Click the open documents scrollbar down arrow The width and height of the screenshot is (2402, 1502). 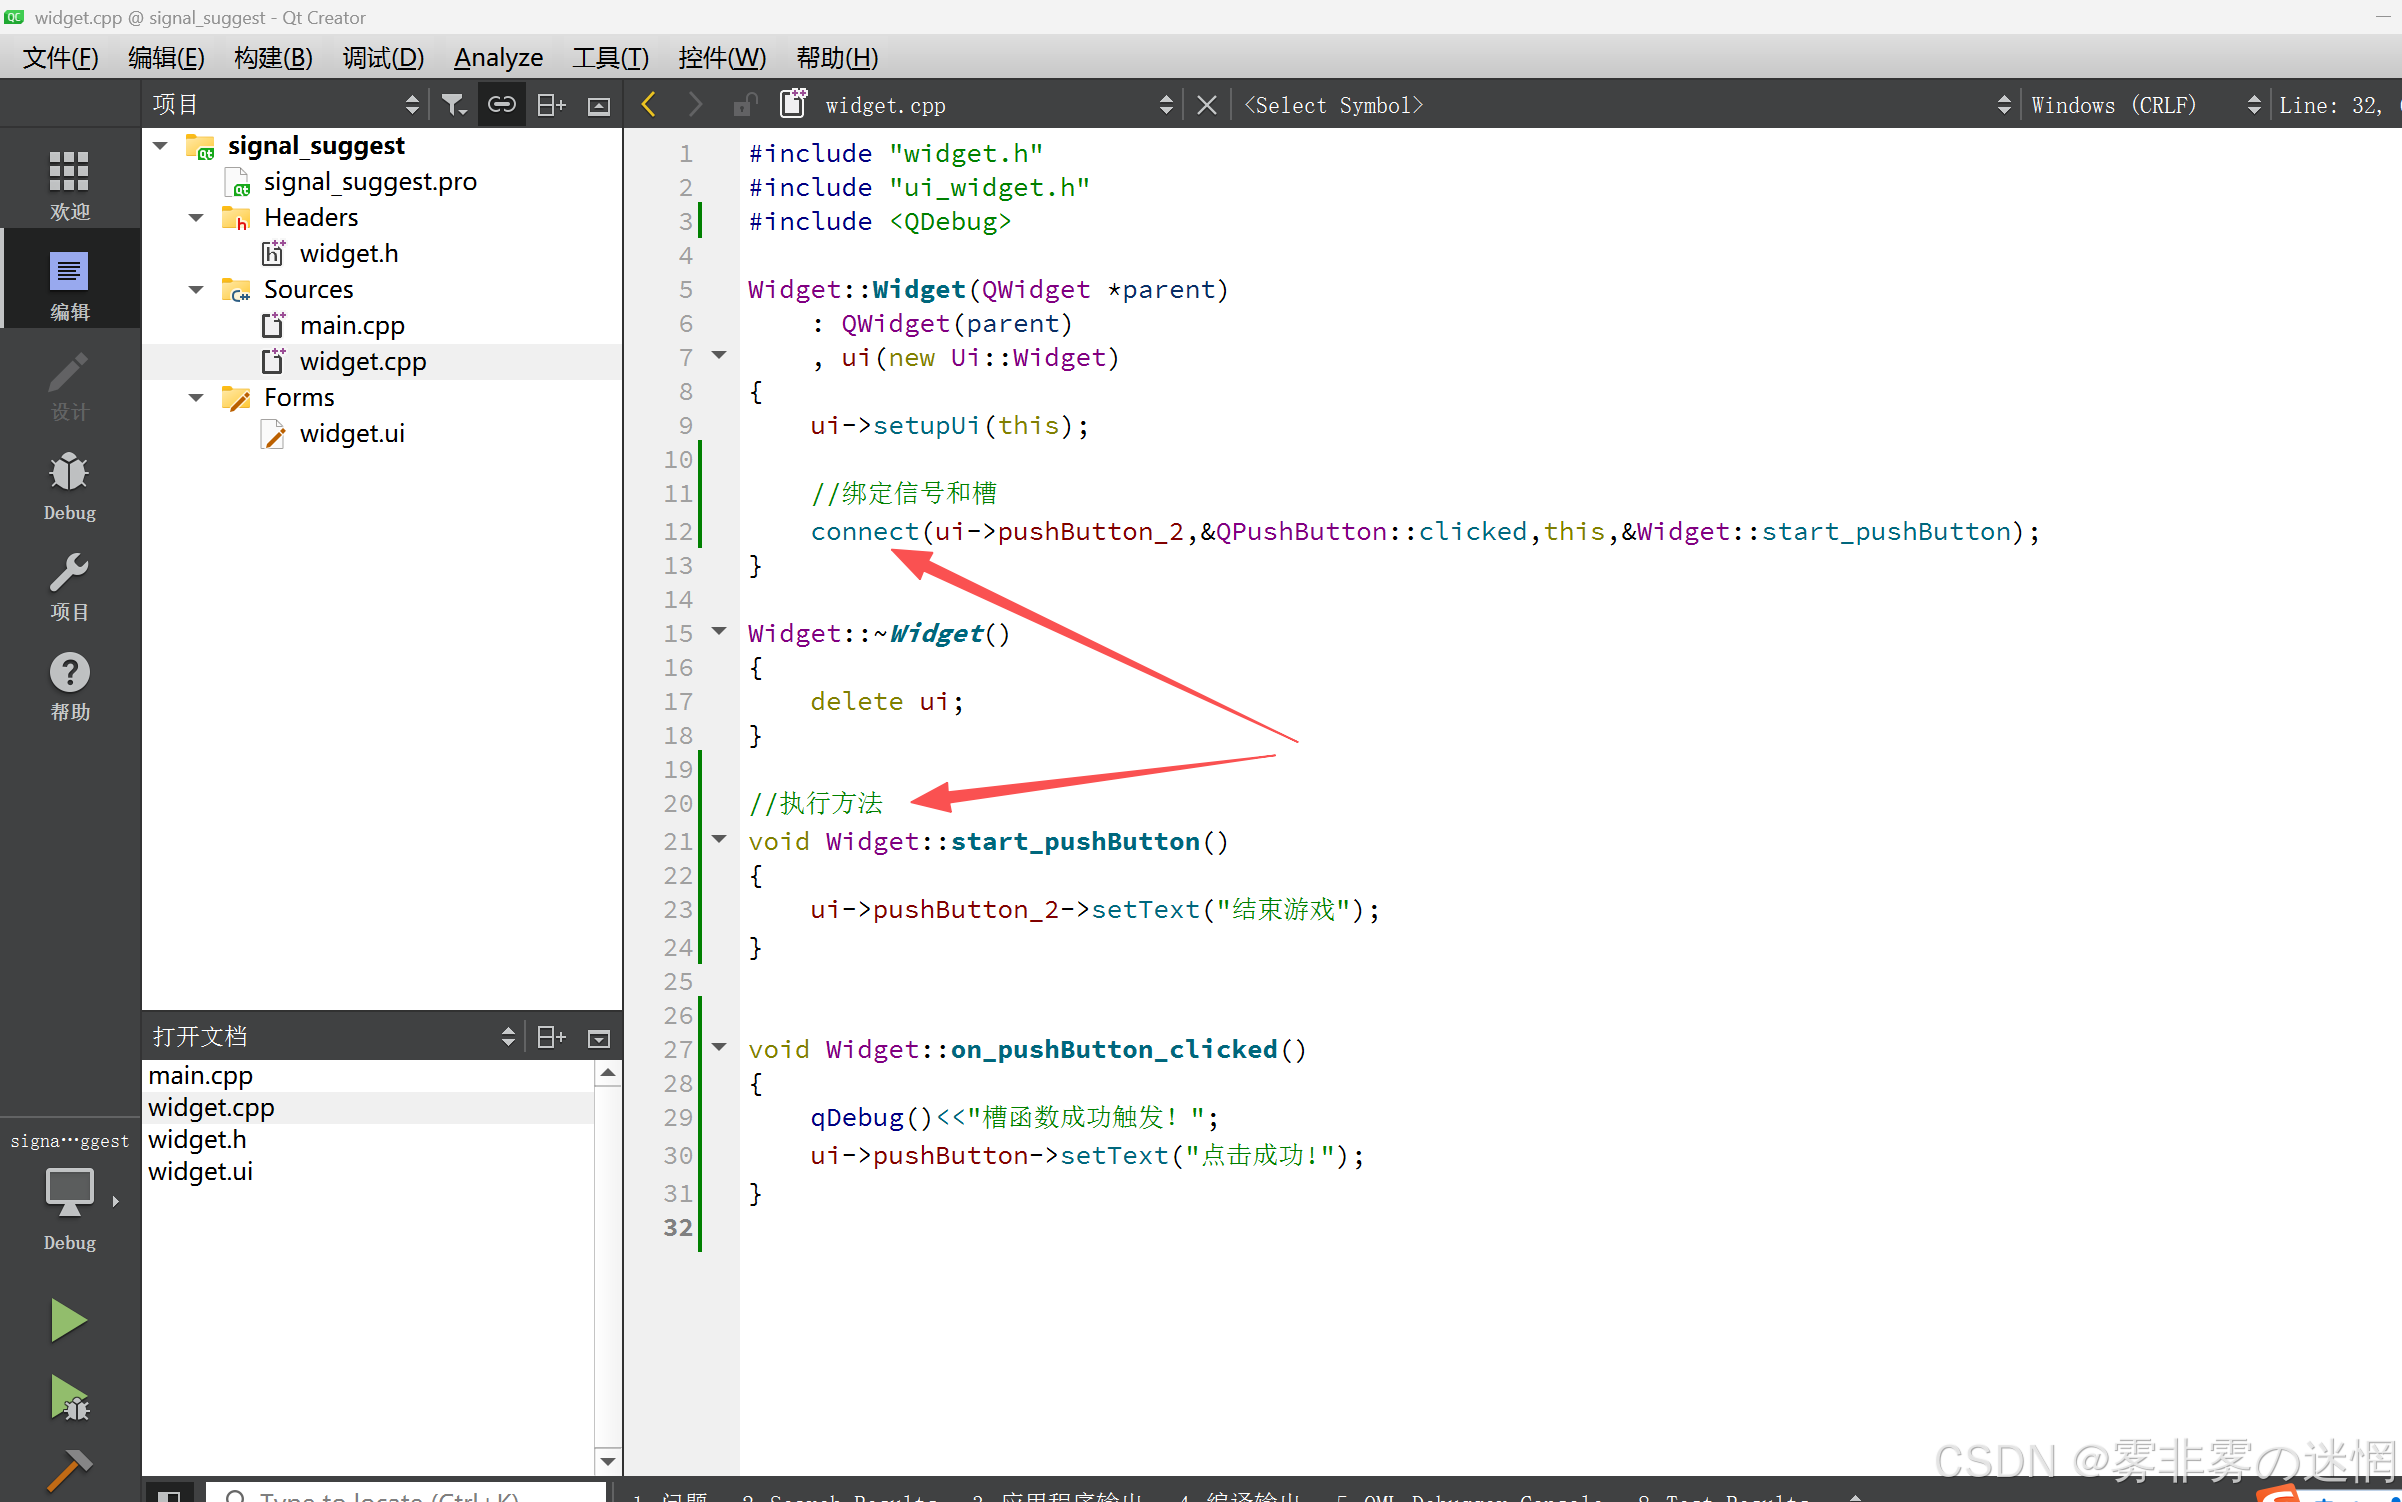click(607, 1461)
